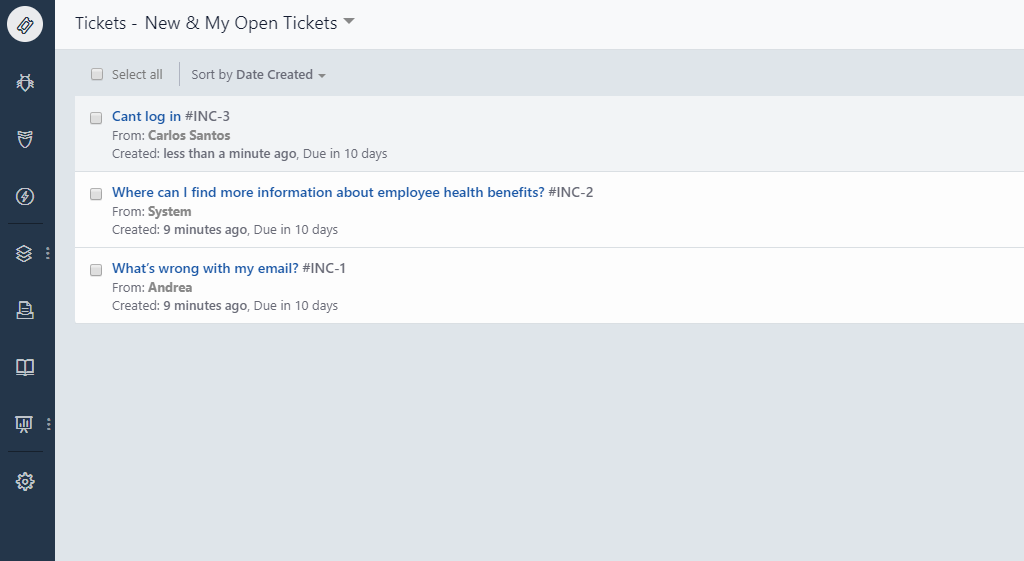
Task: Open the "What's wrong with my email?" ticket
Action: 205,268
